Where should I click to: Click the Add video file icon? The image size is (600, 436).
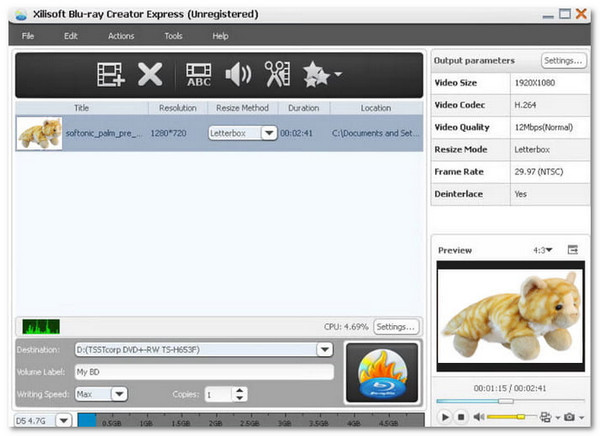click(x=111, y=74)
